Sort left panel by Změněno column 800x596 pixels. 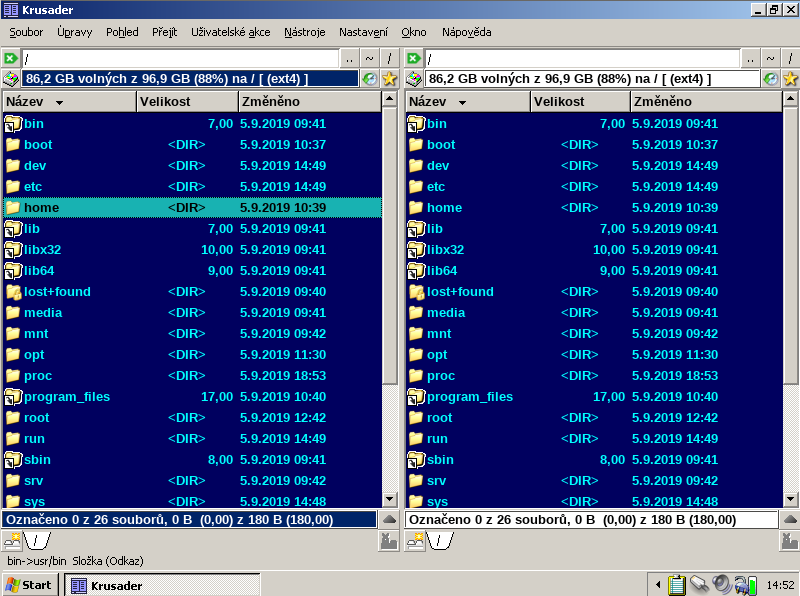click(310, 102)
